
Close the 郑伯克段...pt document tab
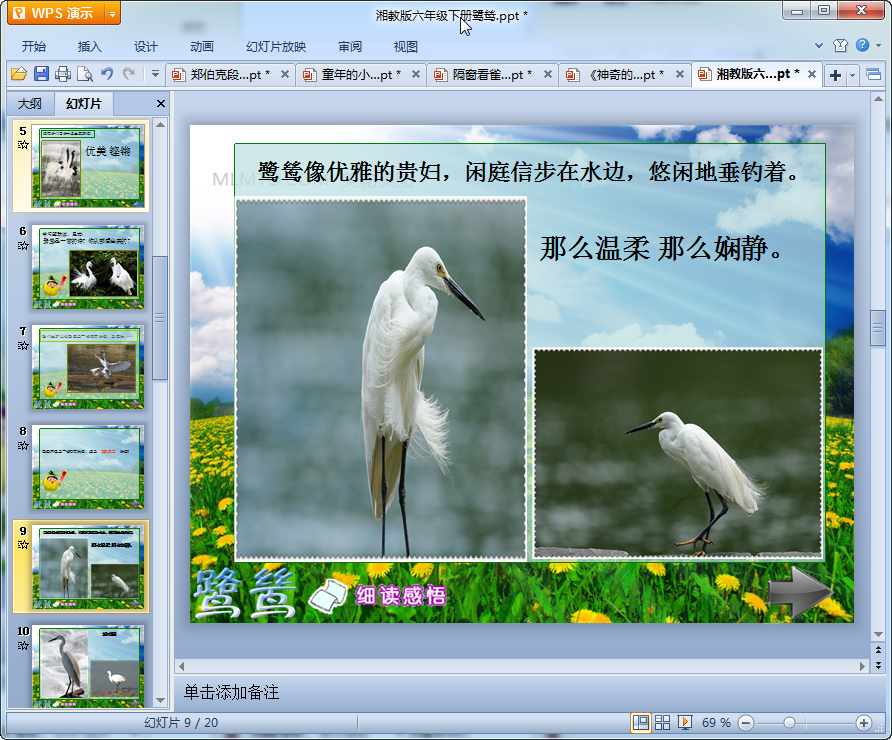(x=285, y=74)
